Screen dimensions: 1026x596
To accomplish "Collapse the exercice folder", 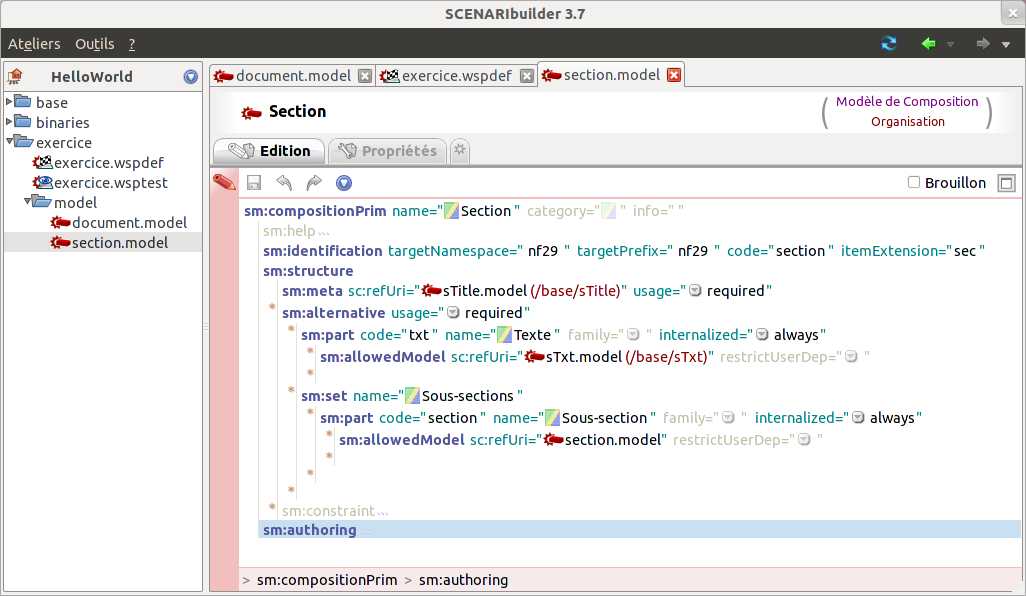I will point(10,141).
